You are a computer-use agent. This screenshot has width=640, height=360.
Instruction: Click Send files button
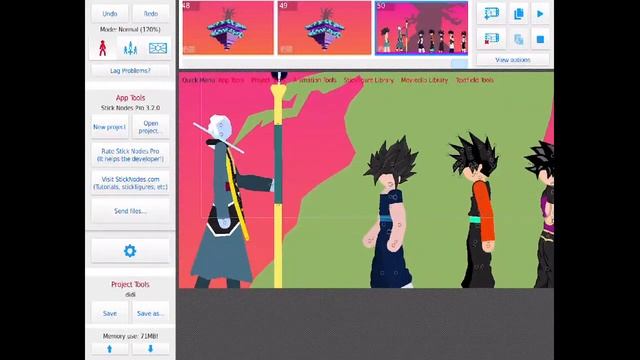point(130,211)
